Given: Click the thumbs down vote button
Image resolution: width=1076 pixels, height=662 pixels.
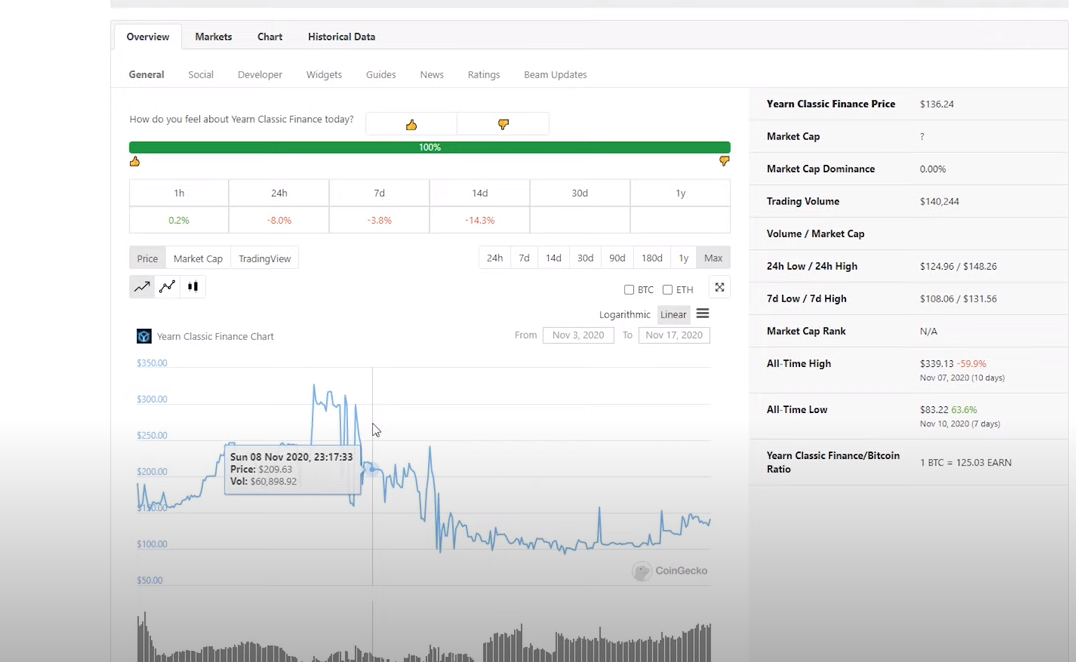Looking at the screenshot, I should click(x=503, y=124).
